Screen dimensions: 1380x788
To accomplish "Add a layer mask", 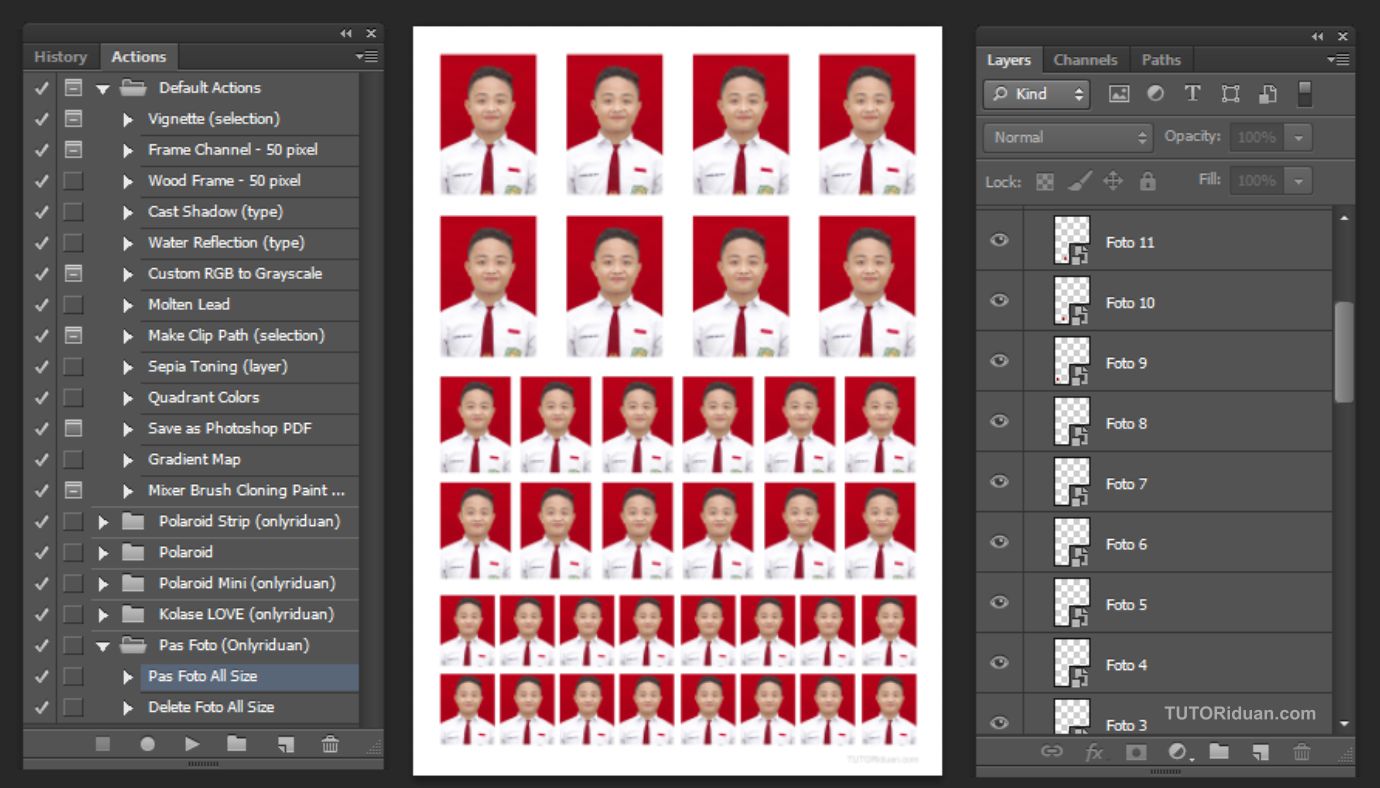I will (1136, 752).
